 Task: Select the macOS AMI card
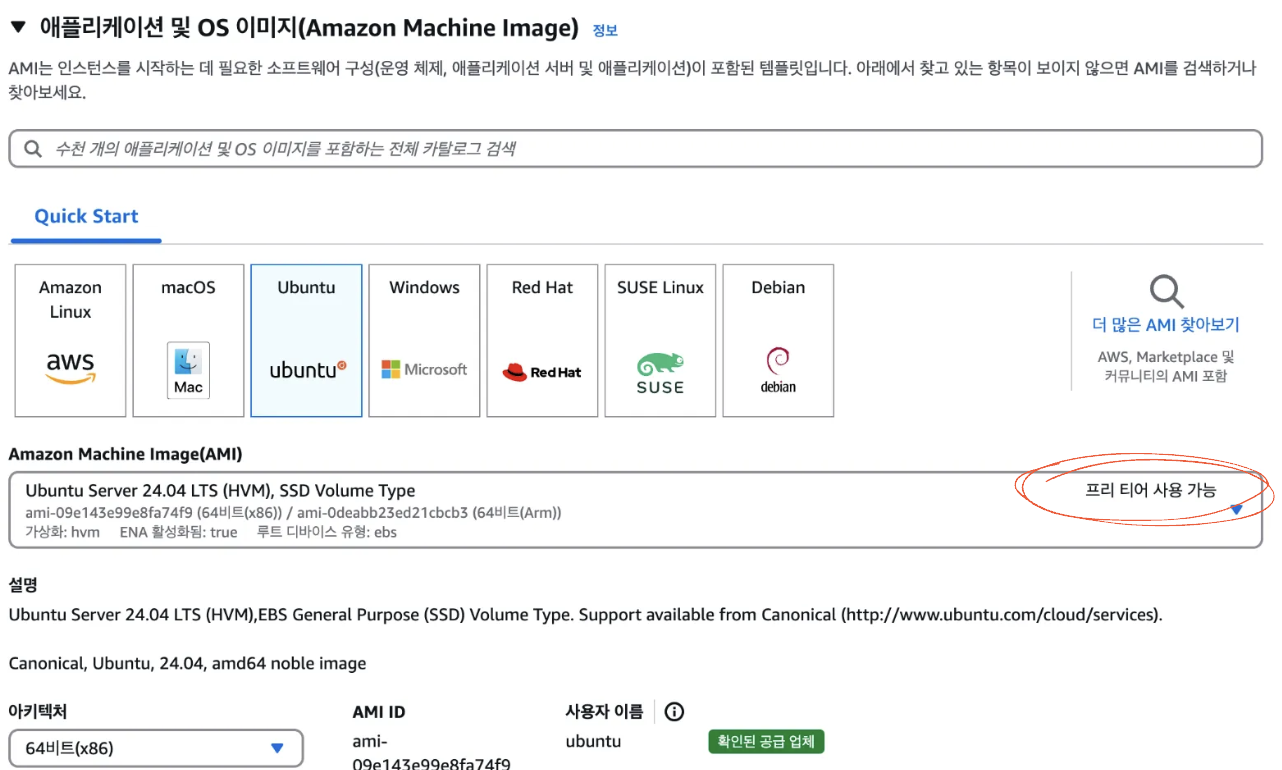(188, 340)
